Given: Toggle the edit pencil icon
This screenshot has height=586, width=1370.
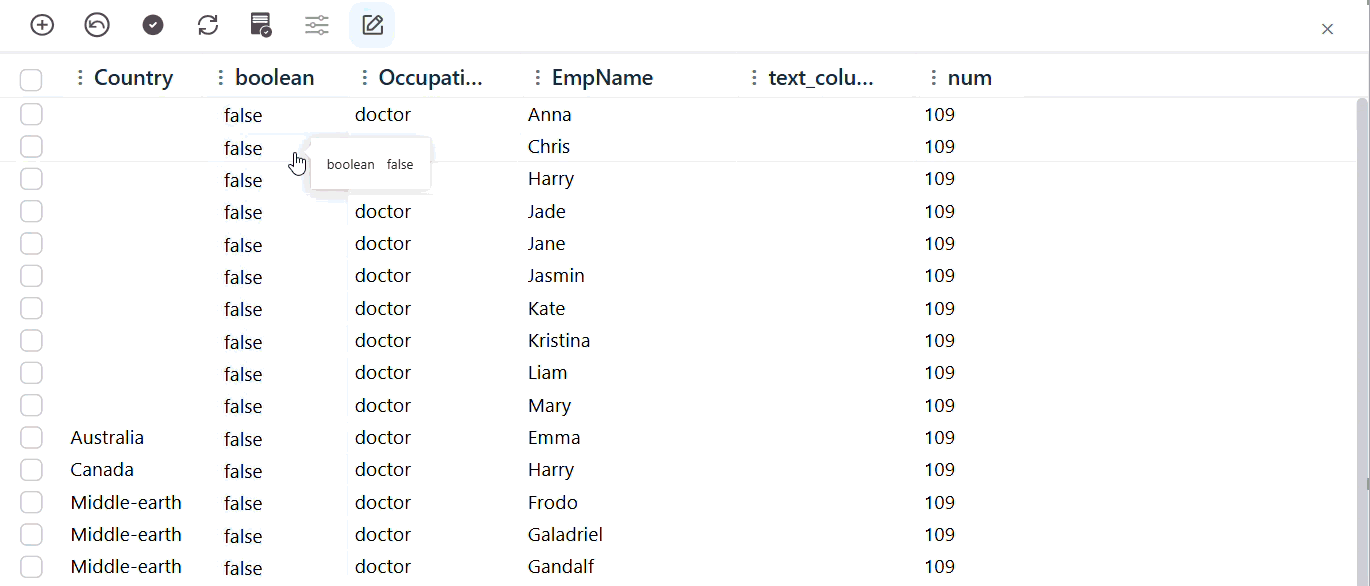Looking at the screenshot, I should point(372,25).
